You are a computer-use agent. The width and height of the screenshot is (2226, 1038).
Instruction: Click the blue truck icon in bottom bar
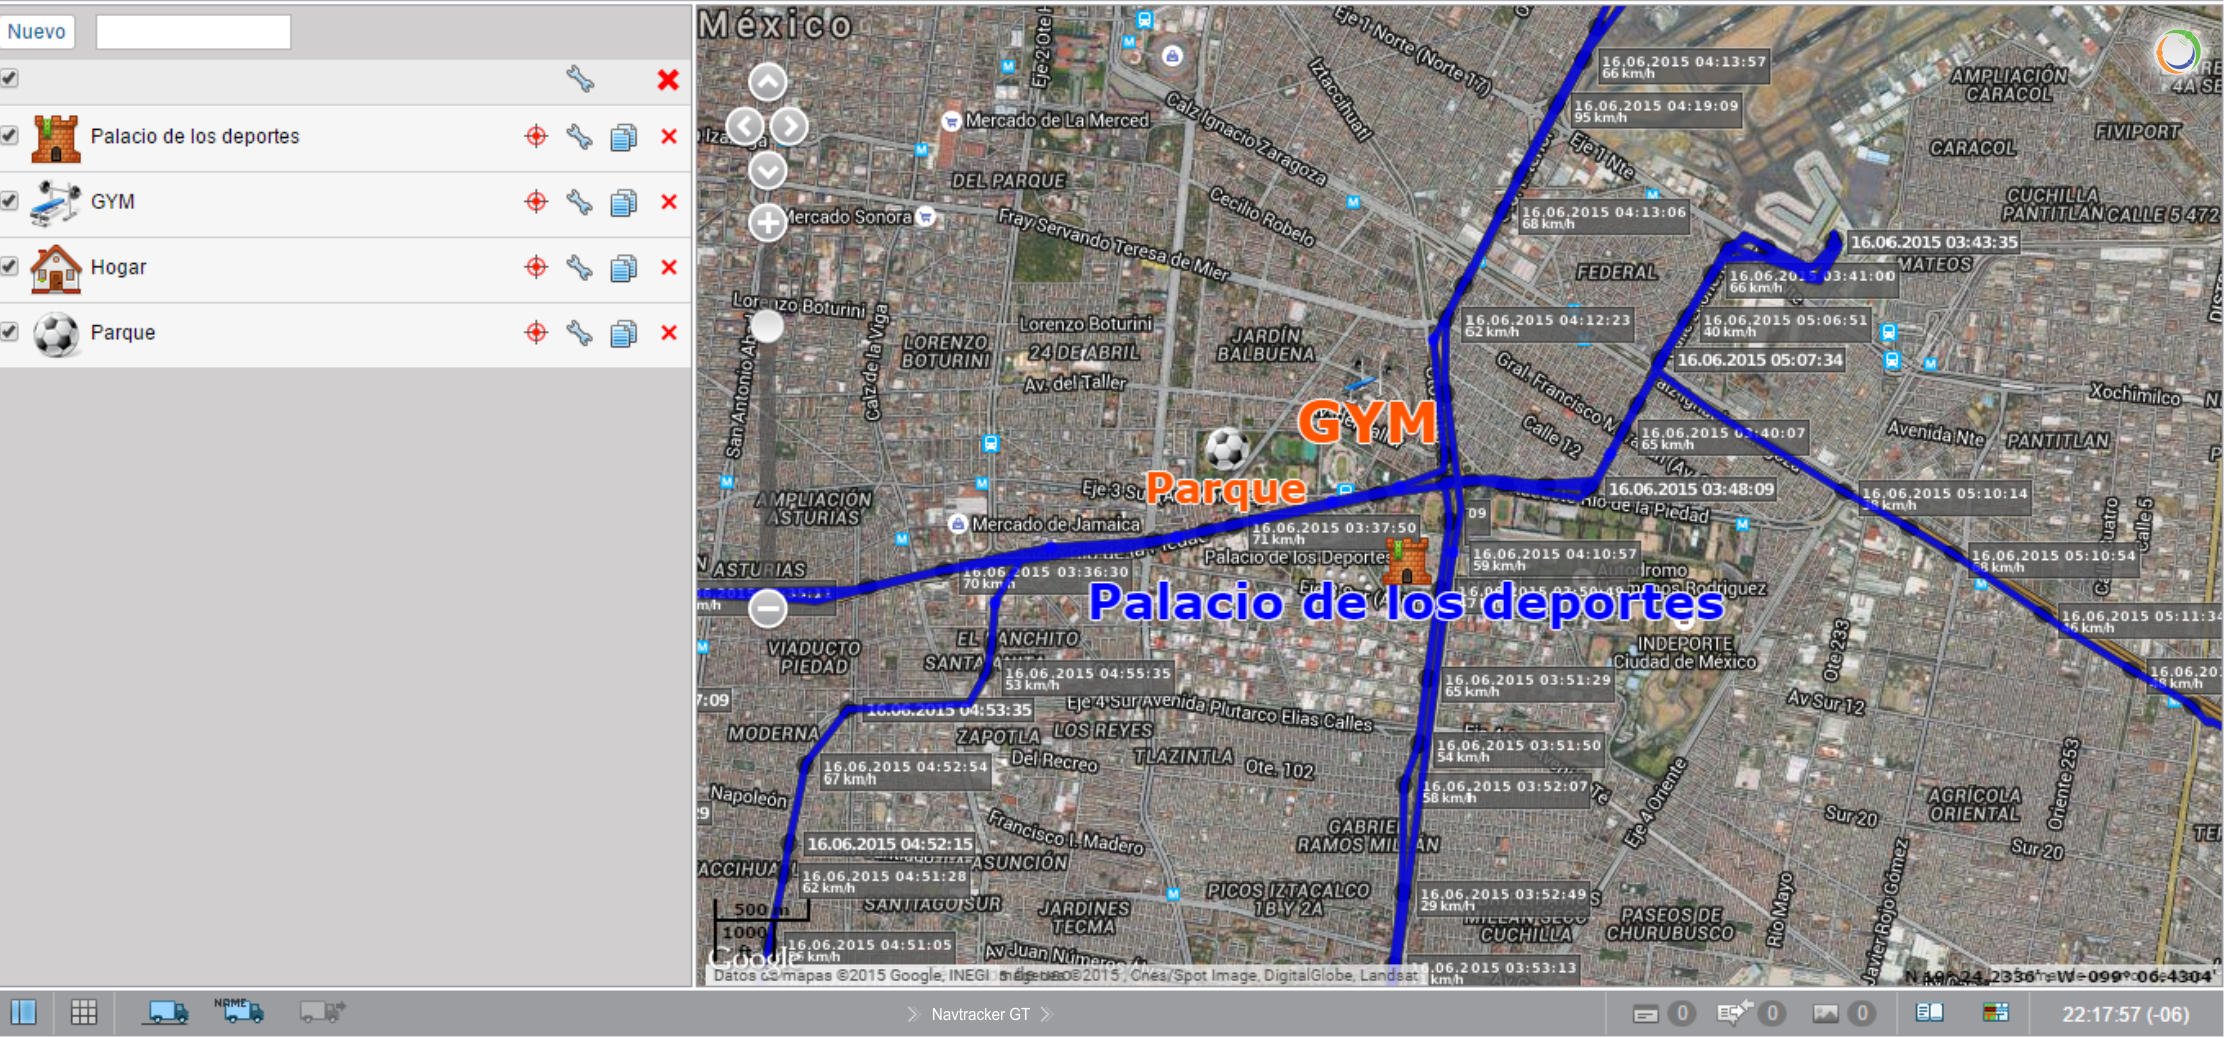click(x=167, y=1013)
